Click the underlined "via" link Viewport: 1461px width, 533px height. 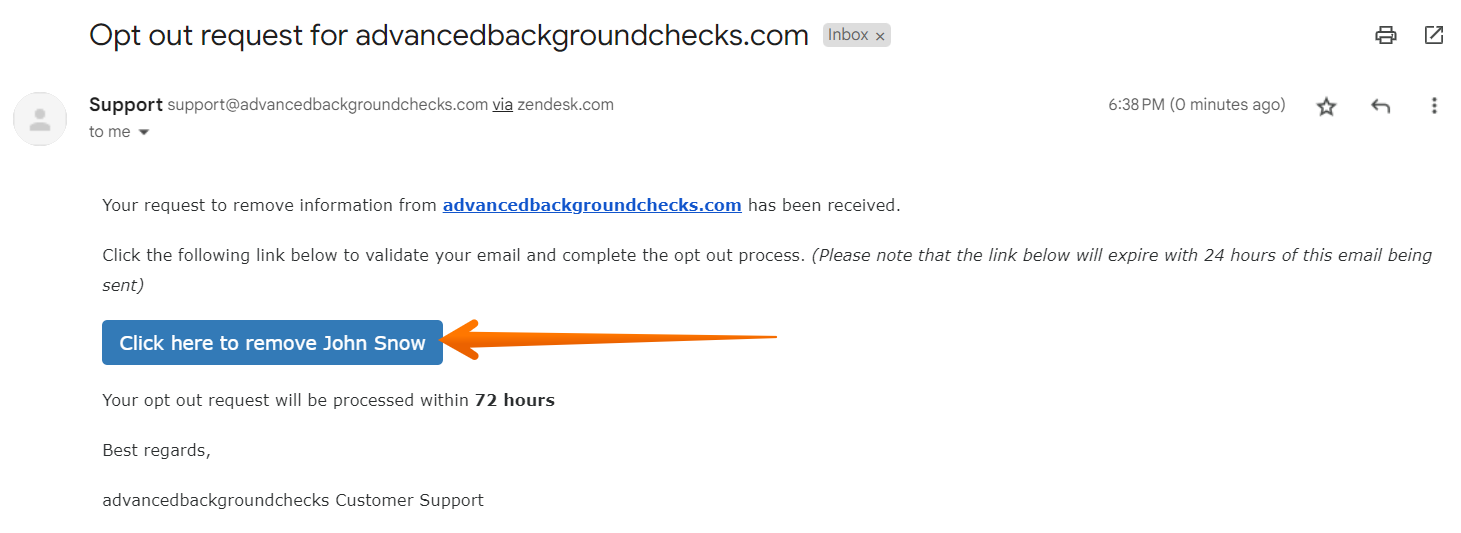[x=502, y=105]
